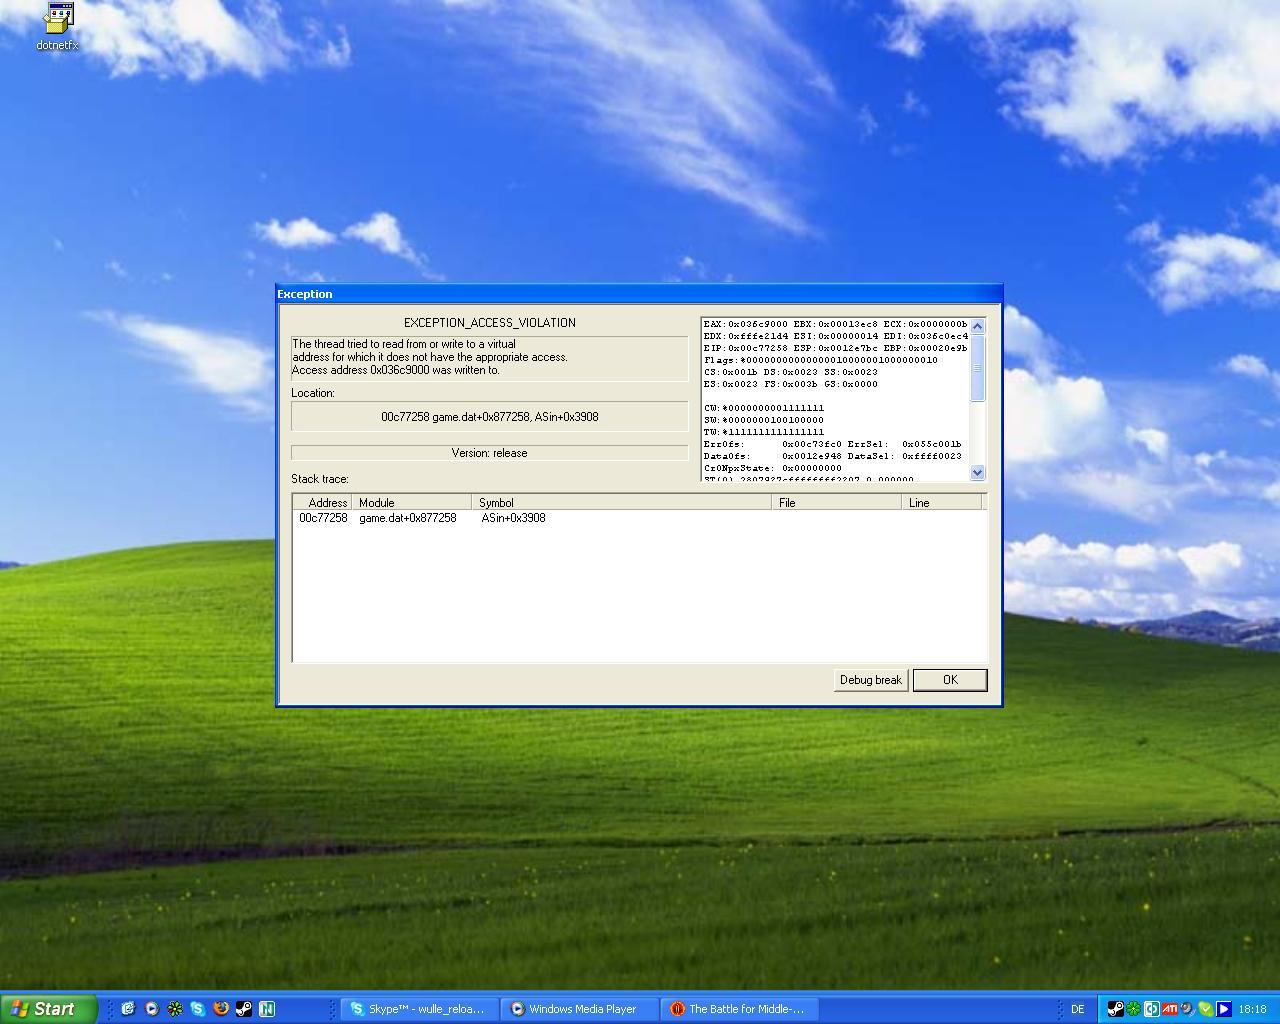Click the teal bracket tray icon

(x=1152, y=1009)
